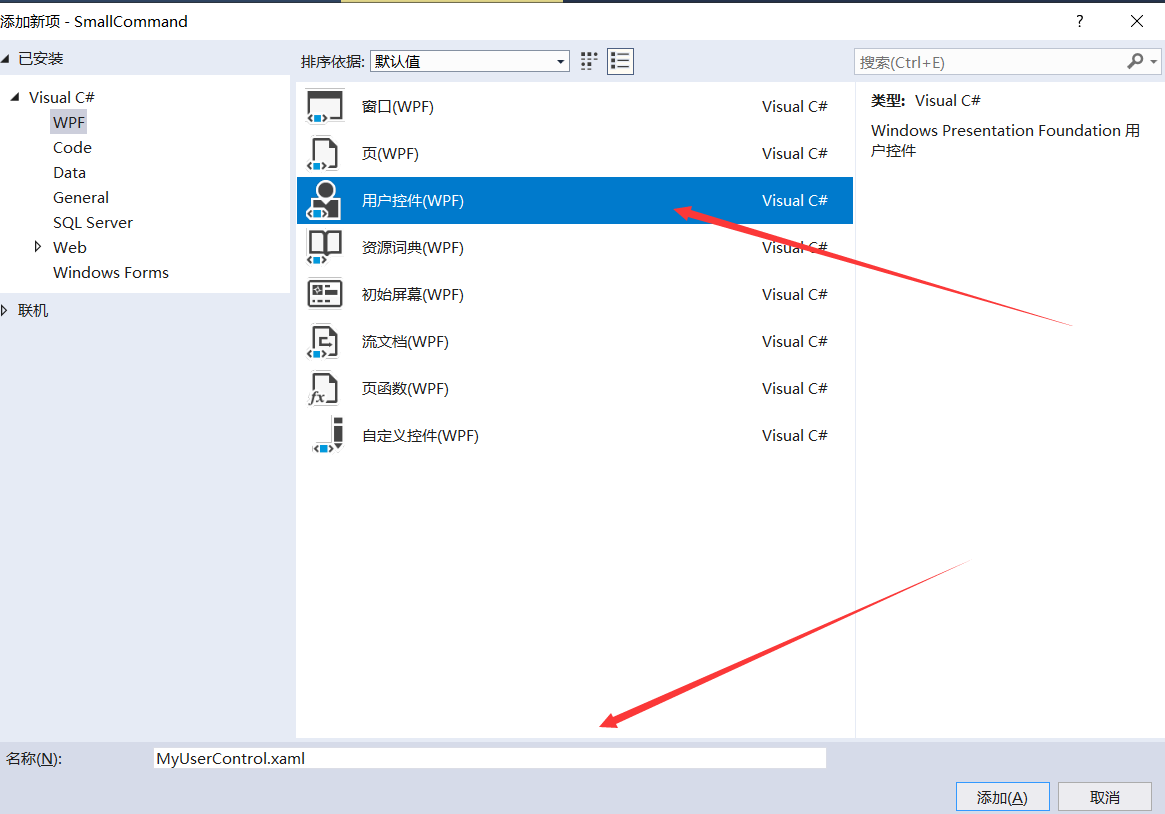
Task: Select the 用户控件(WPF) template name
Action: coord(412,201)
